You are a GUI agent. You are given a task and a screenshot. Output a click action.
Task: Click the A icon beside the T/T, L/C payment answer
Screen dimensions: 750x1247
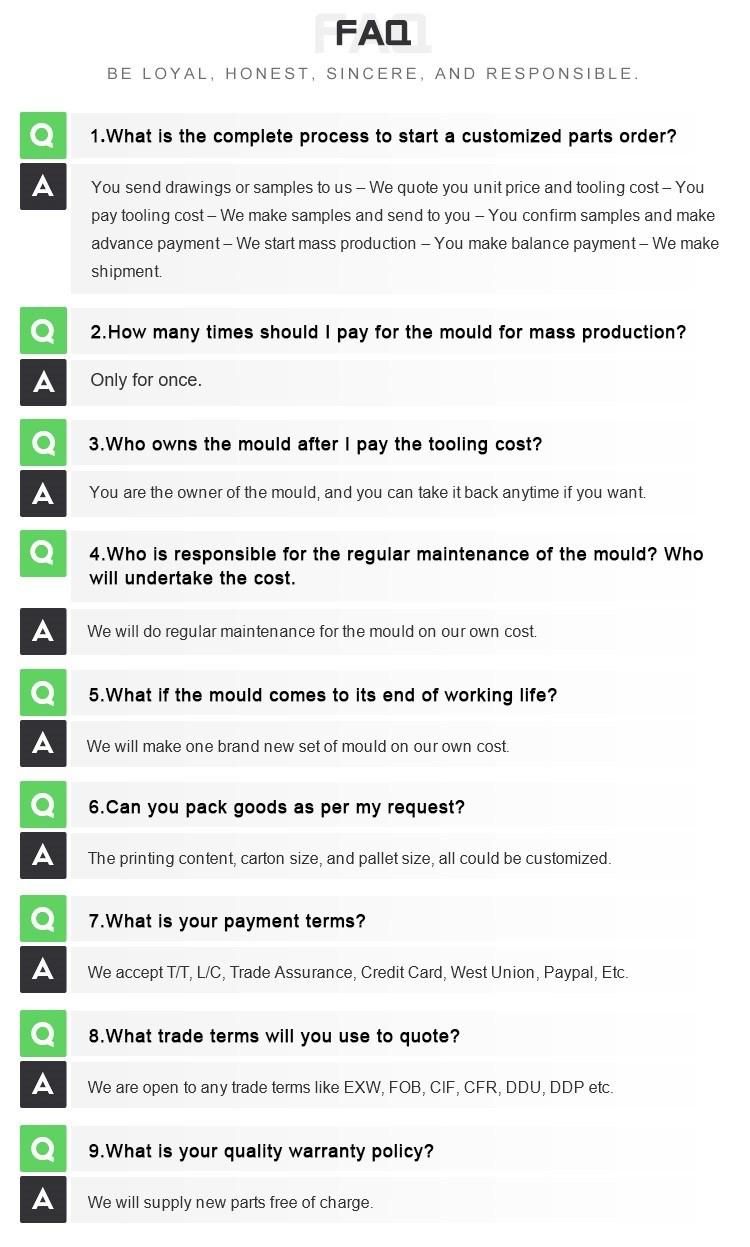pos(43,970)
